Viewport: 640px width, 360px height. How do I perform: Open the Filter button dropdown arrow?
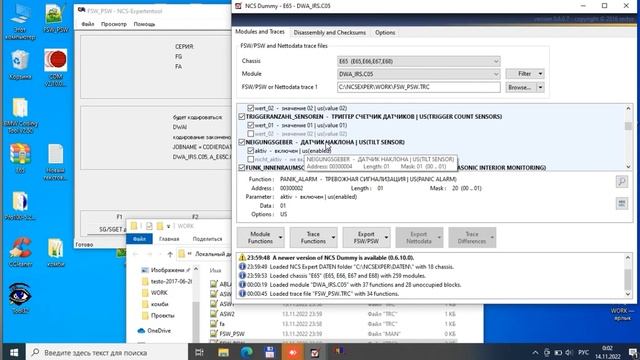click(540, 73)
